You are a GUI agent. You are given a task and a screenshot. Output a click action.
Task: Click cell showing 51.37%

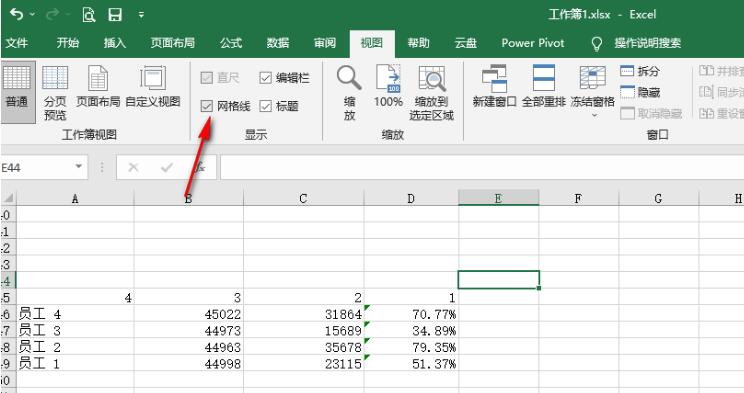(x=411, y=364)
